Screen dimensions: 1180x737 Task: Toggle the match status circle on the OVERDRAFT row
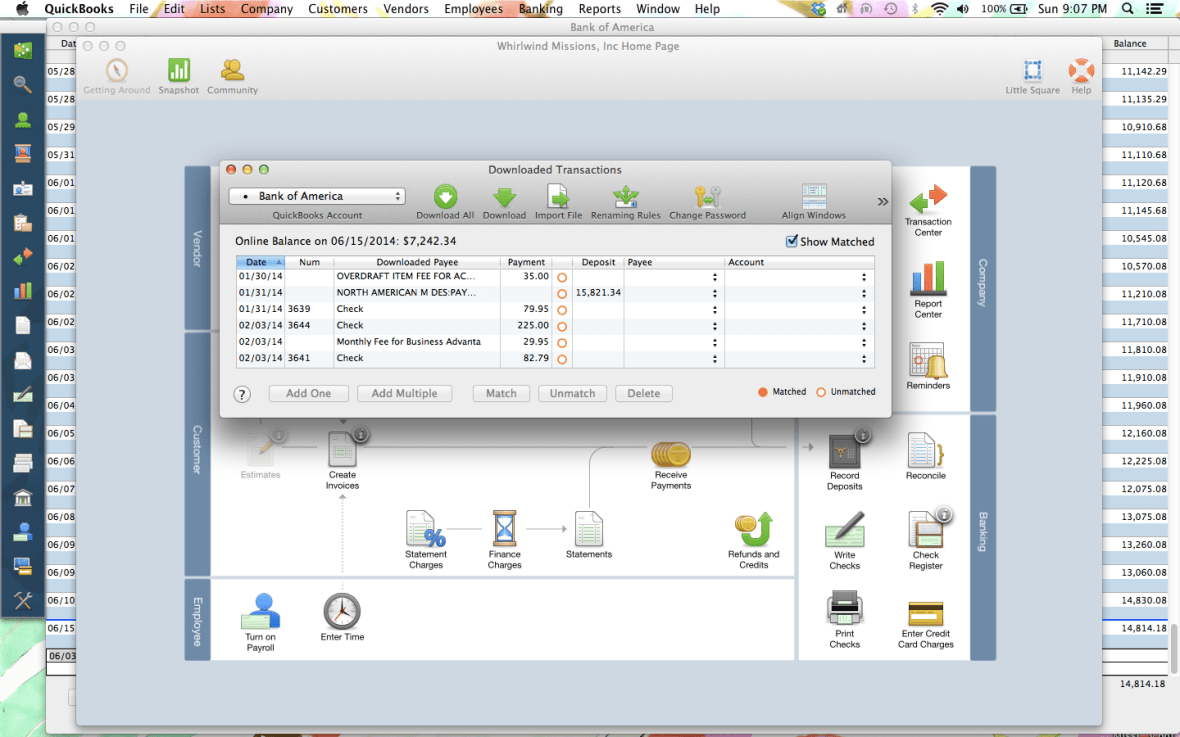561,276
